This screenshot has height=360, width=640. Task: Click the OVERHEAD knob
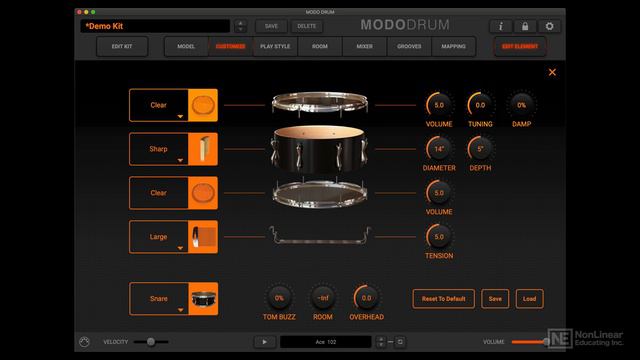367,298
